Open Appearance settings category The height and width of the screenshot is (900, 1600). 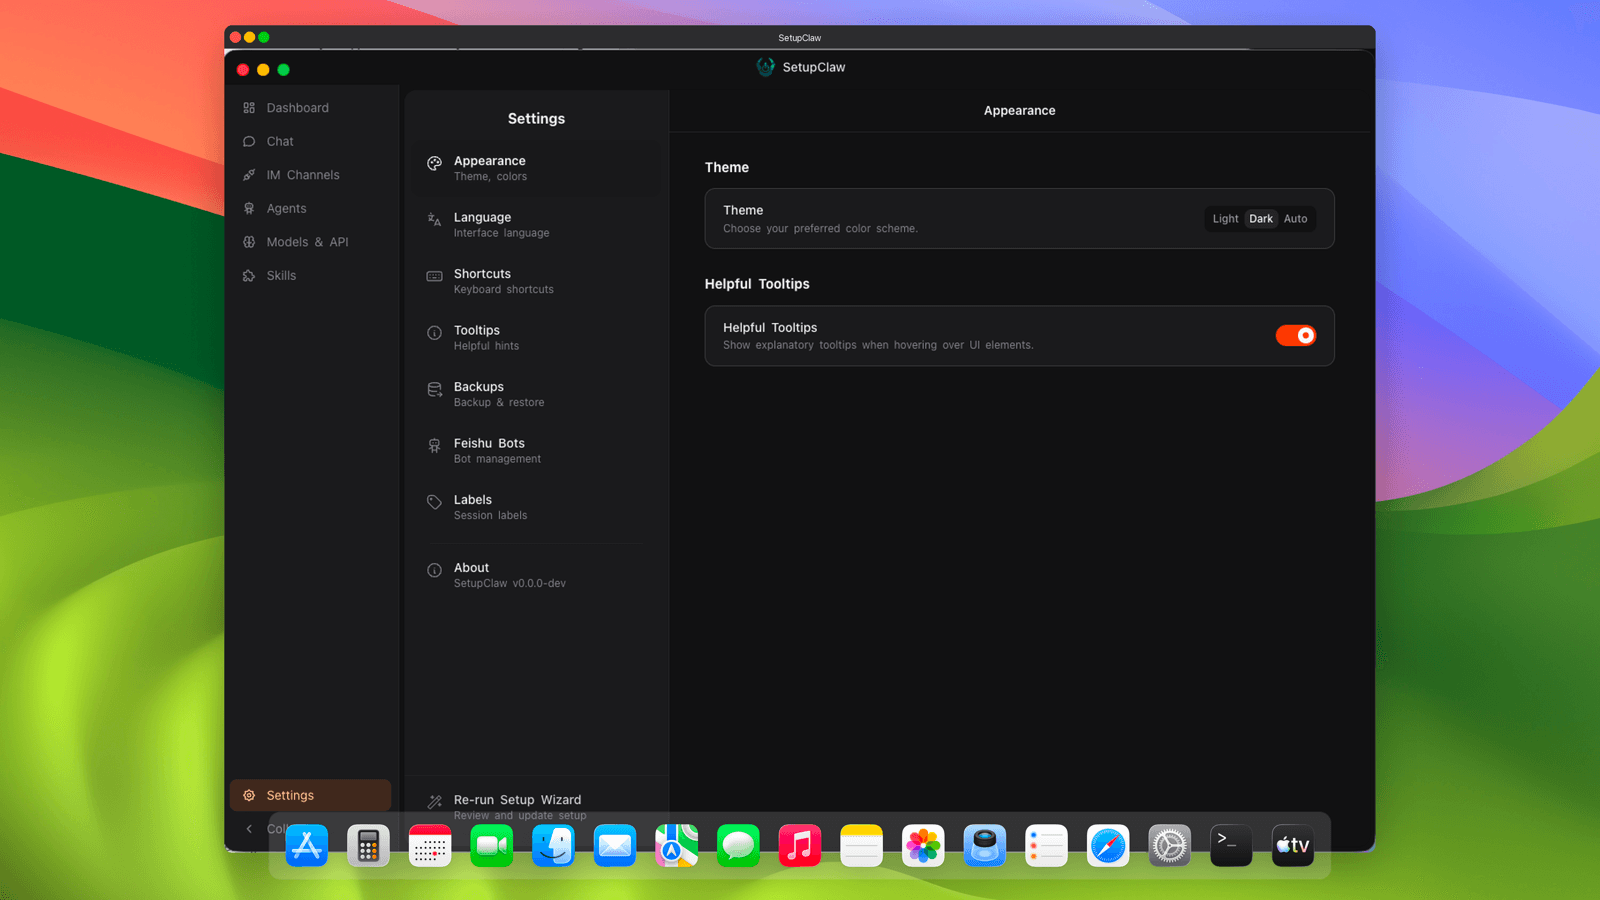537,168
